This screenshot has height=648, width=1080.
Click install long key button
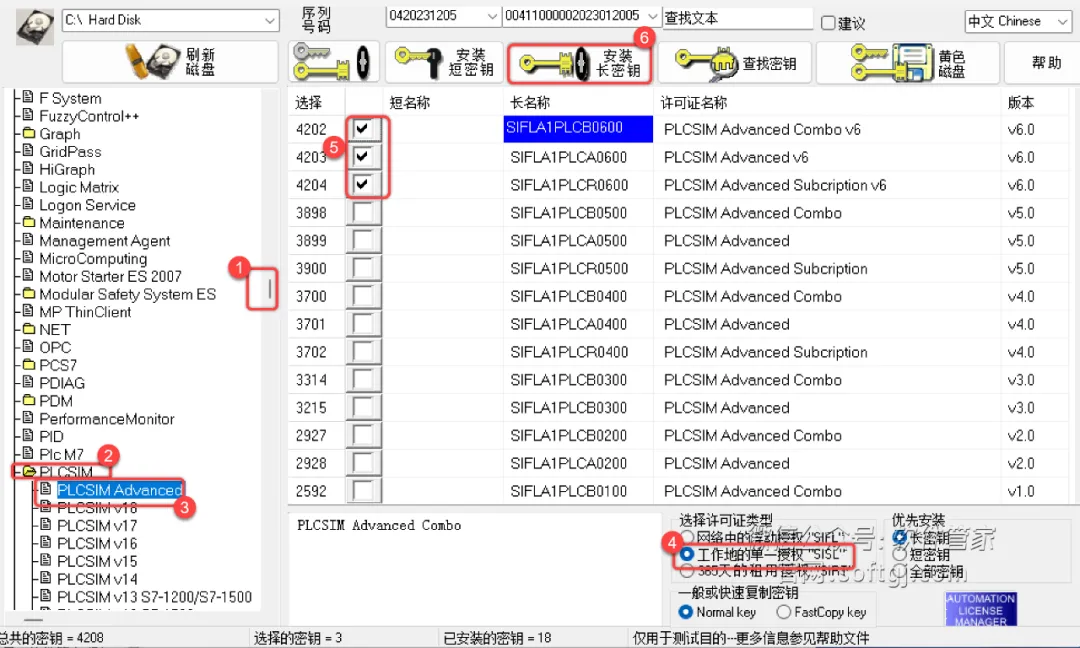(580, 63)
